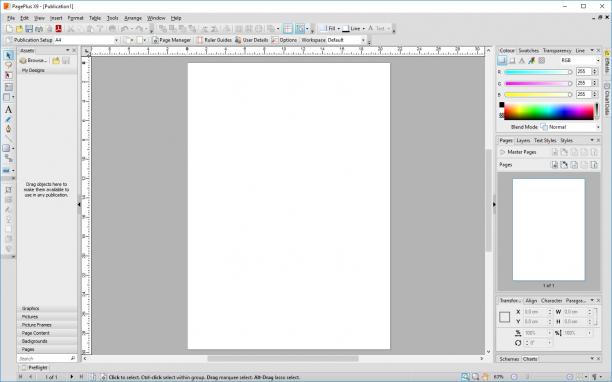Click Browse in the Assets panel
The image size is (612, 382).
pyautogui.click(x=34, y=60)
